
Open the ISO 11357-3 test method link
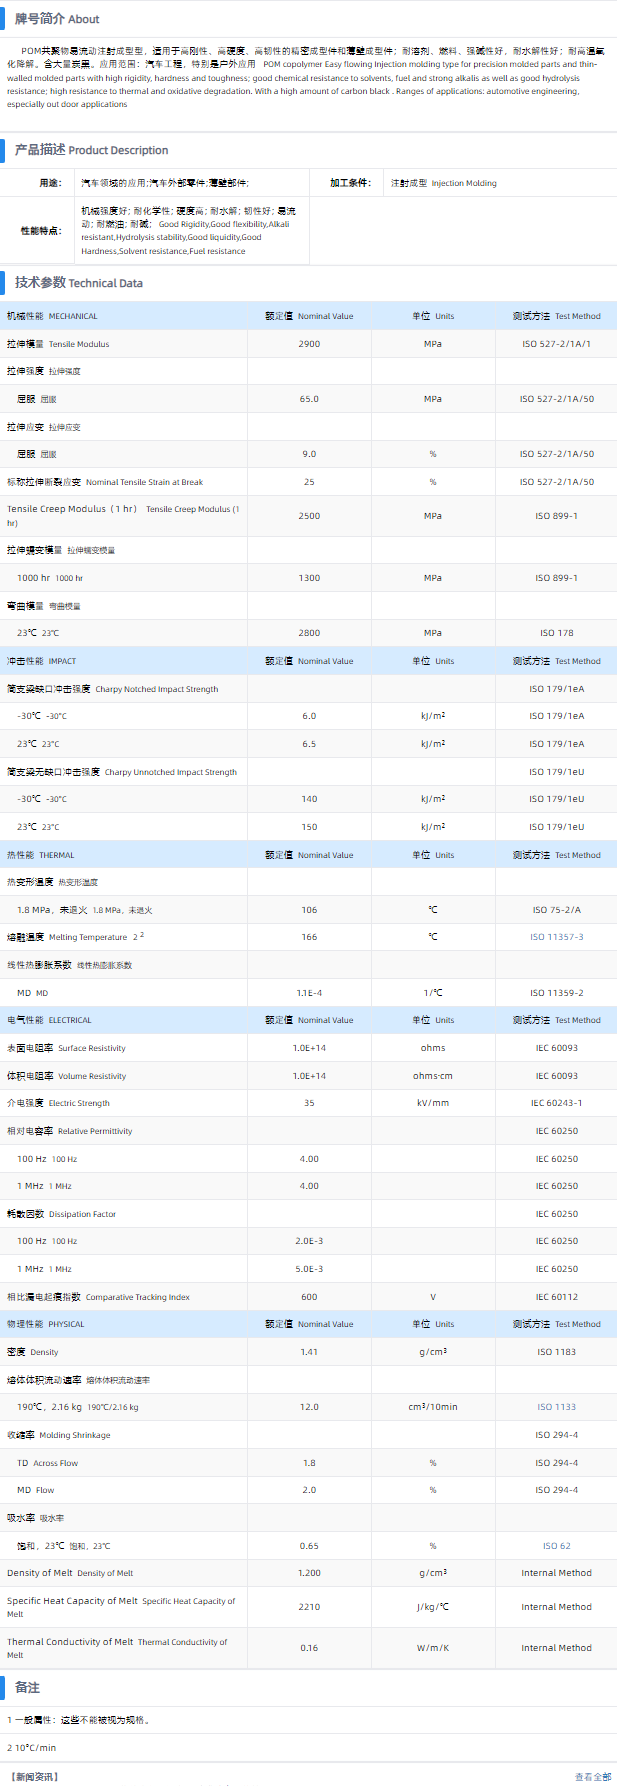(x=556, y=937)
